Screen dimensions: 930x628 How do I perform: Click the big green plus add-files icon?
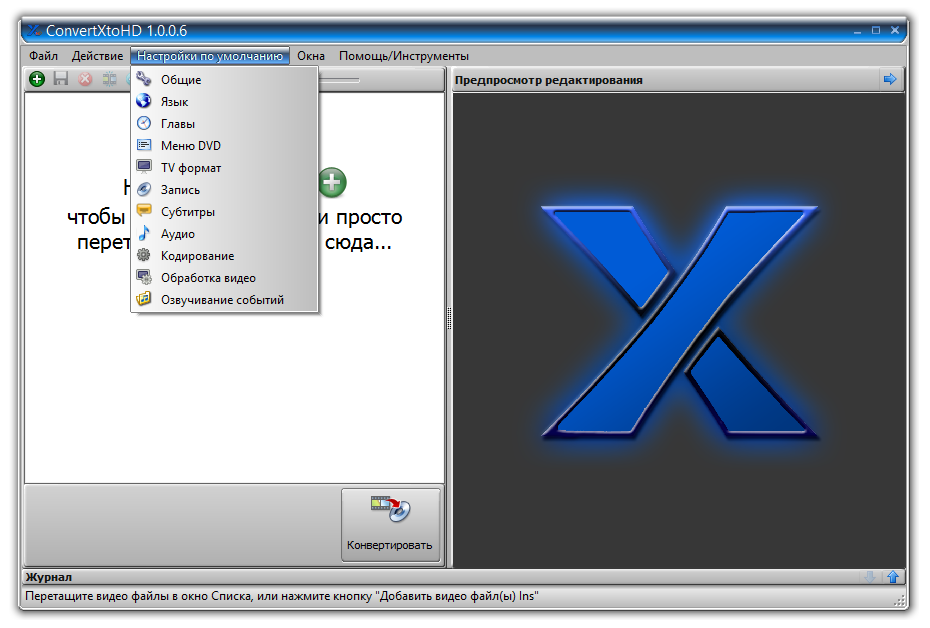(332, 182)
